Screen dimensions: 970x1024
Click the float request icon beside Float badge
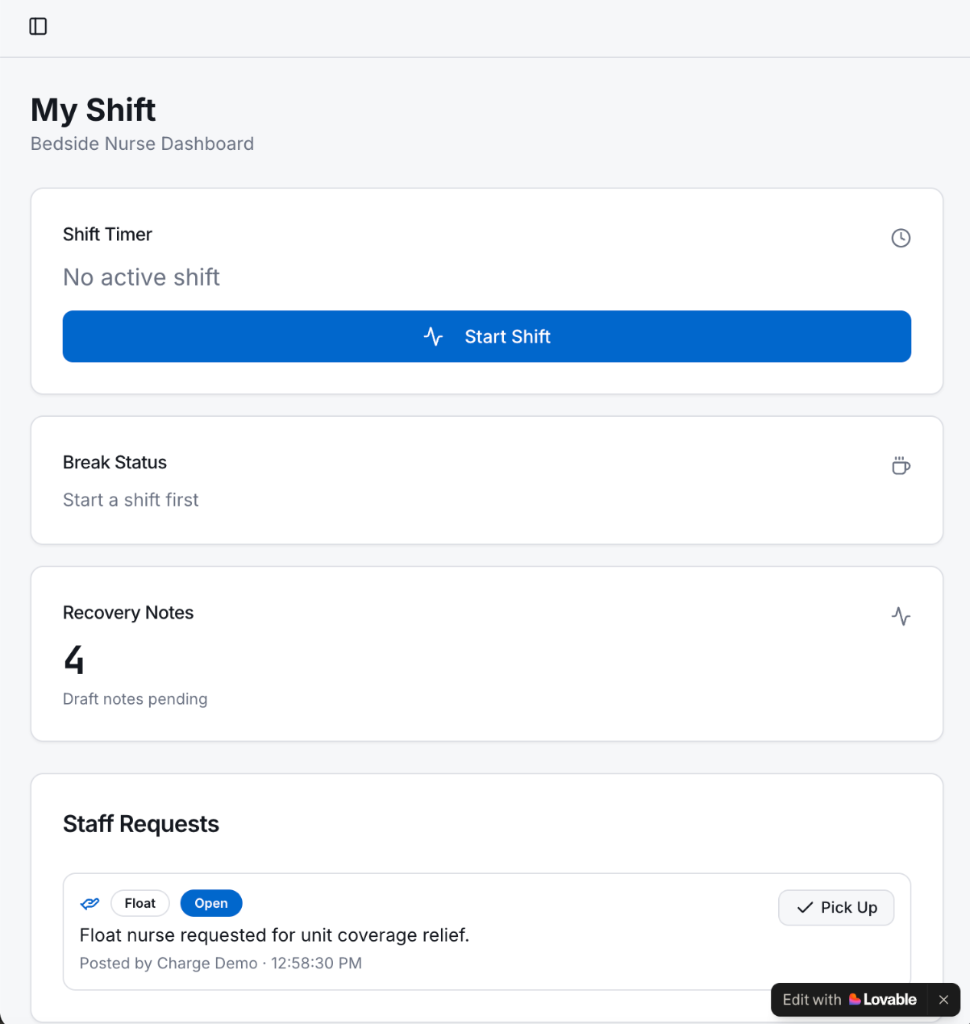pyautogui.click(x=90, y=904)
